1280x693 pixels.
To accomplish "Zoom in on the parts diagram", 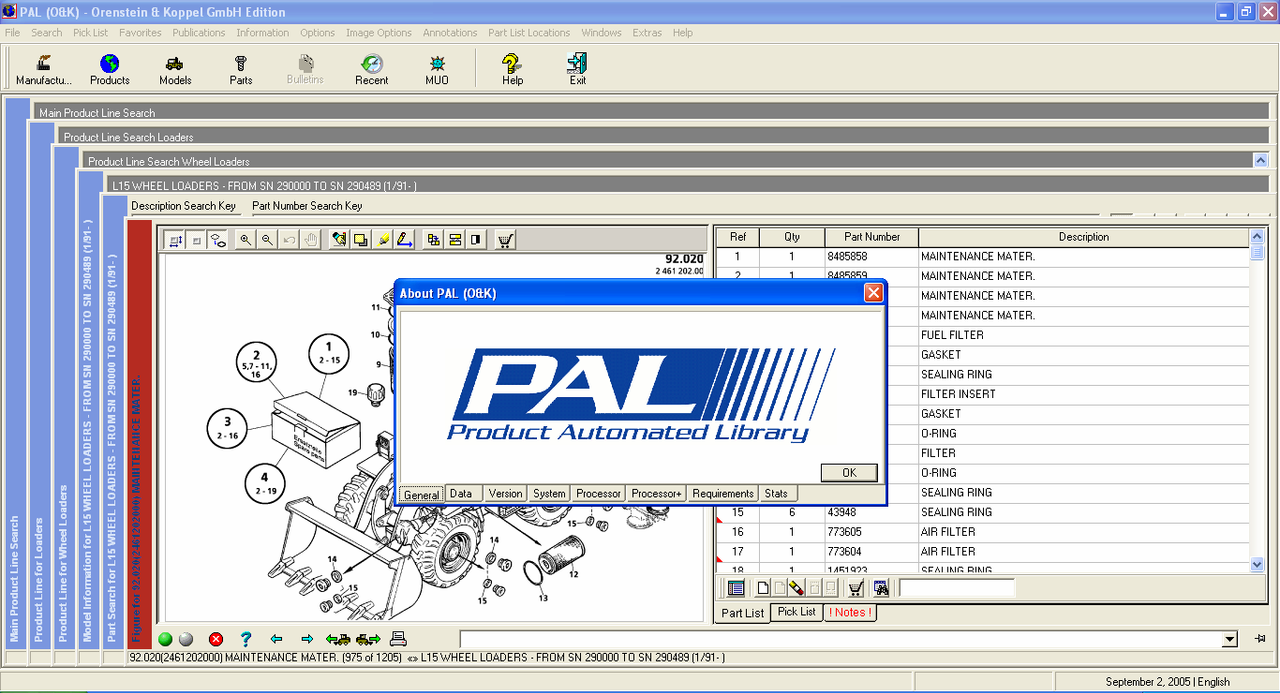I will pyautogui.click(x=245, y=240).
